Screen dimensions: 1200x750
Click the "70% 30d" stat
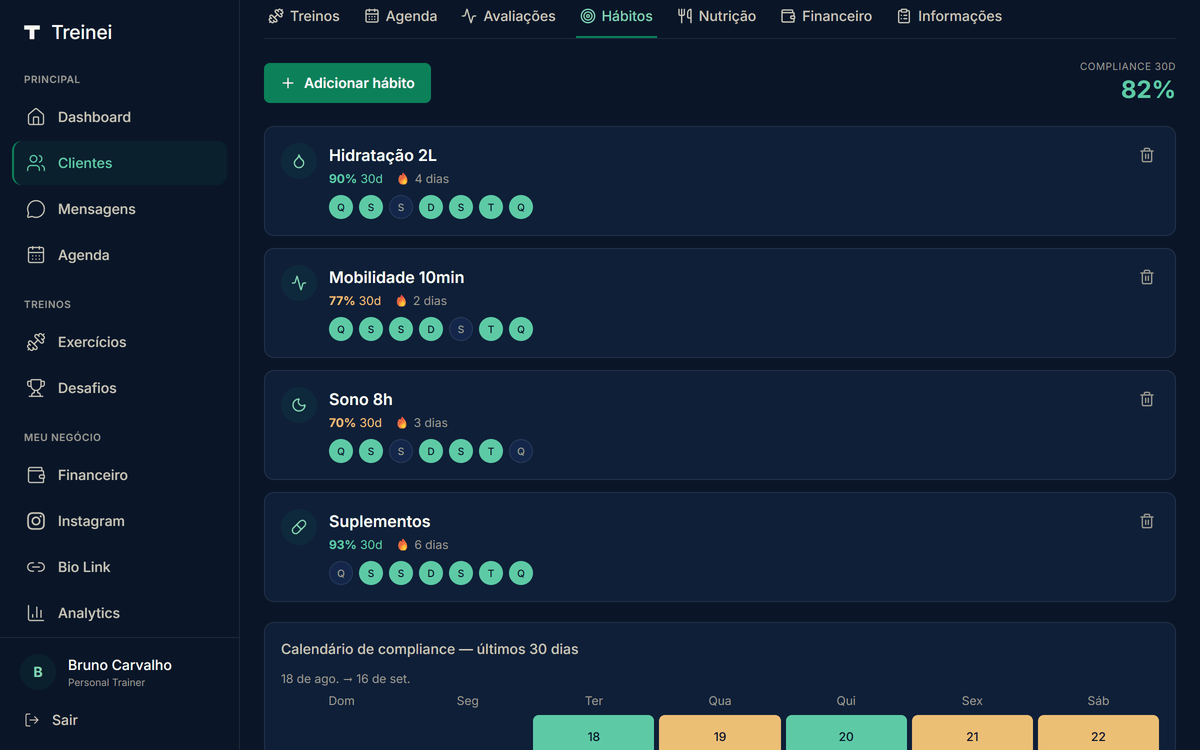click(x=355, y=423)
